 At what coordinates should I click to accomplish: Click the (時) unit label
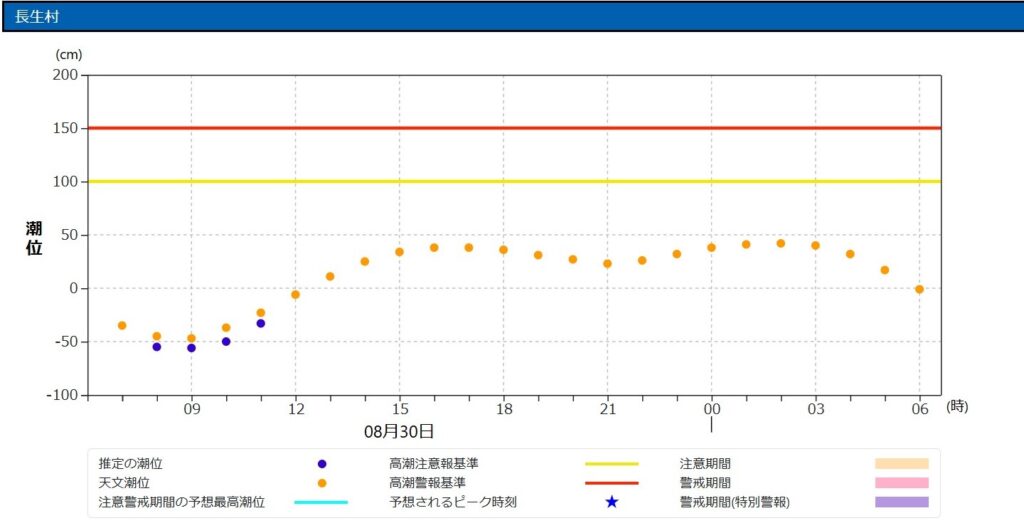957,406
